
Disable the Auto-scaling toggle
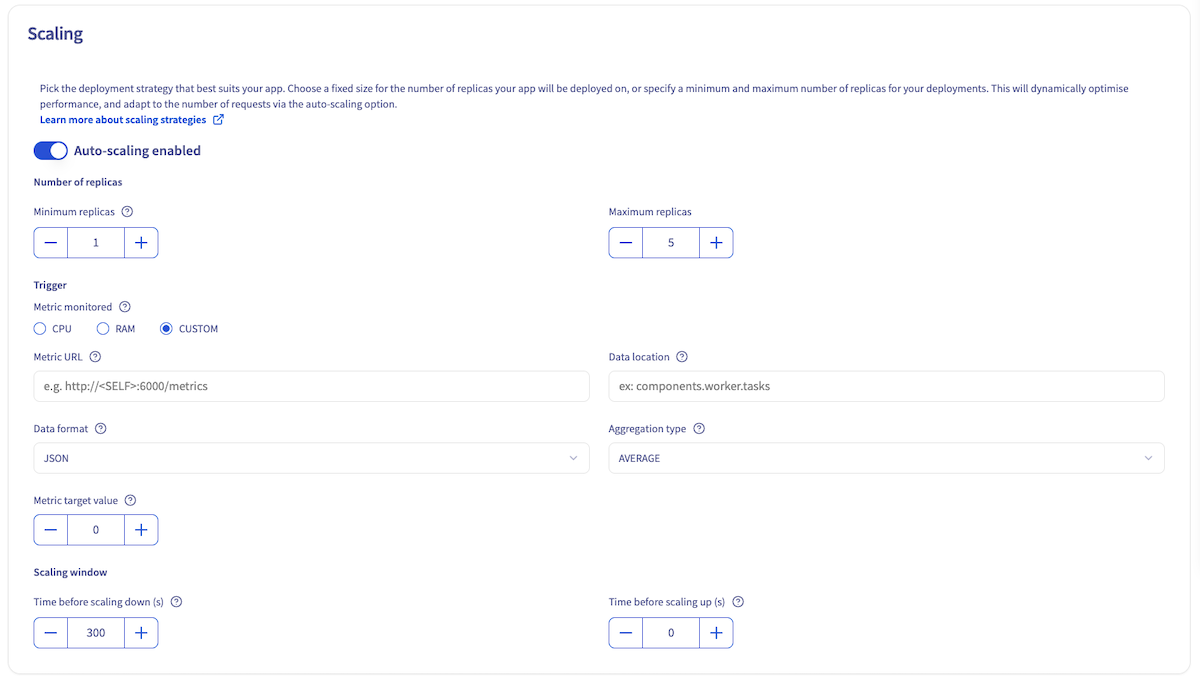coord(50,150)
